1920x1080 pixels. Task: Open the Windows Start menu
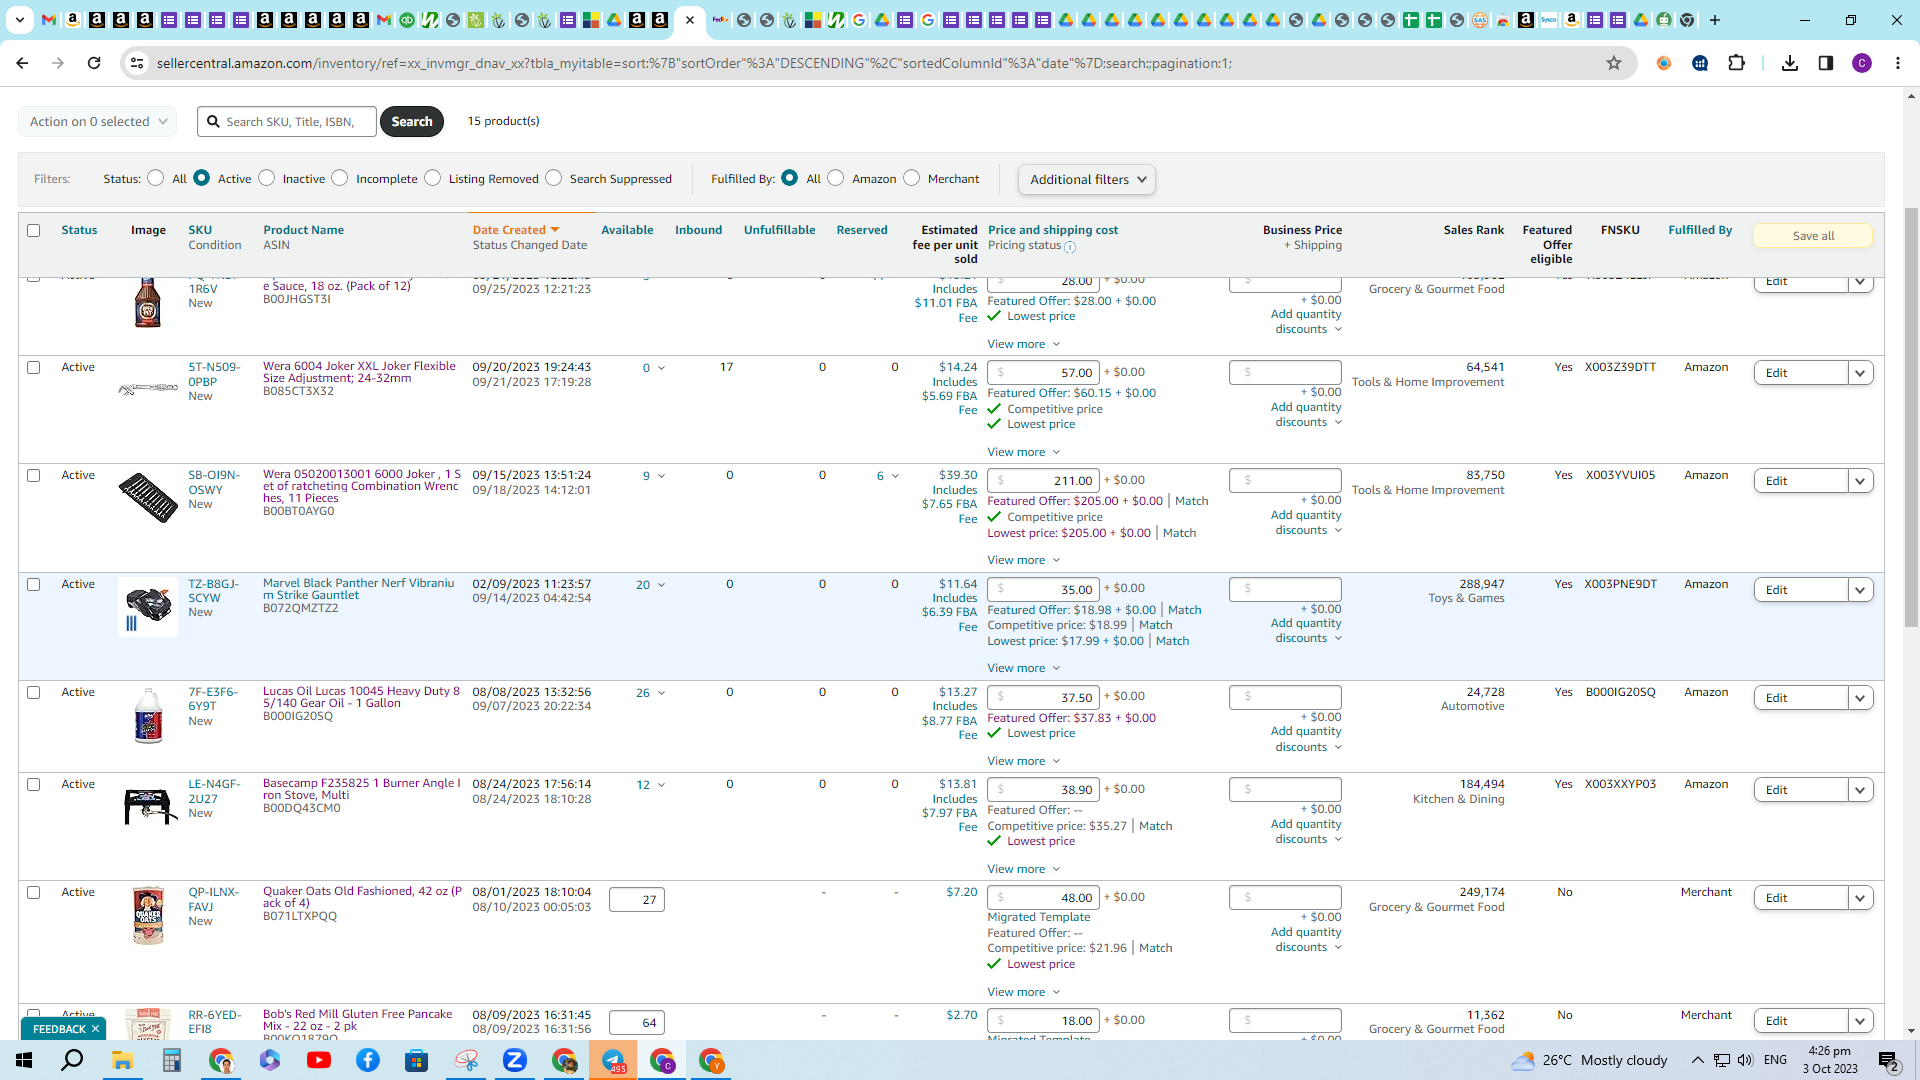(x=24, y=1060)
